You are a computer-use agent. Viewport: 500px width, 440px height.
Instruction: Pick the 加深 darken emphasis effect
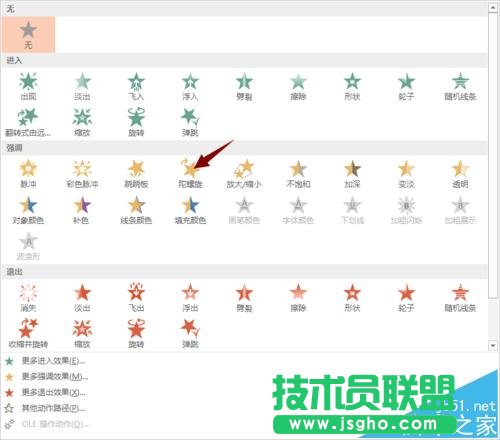pyautogui.click(x=352, y=174)
